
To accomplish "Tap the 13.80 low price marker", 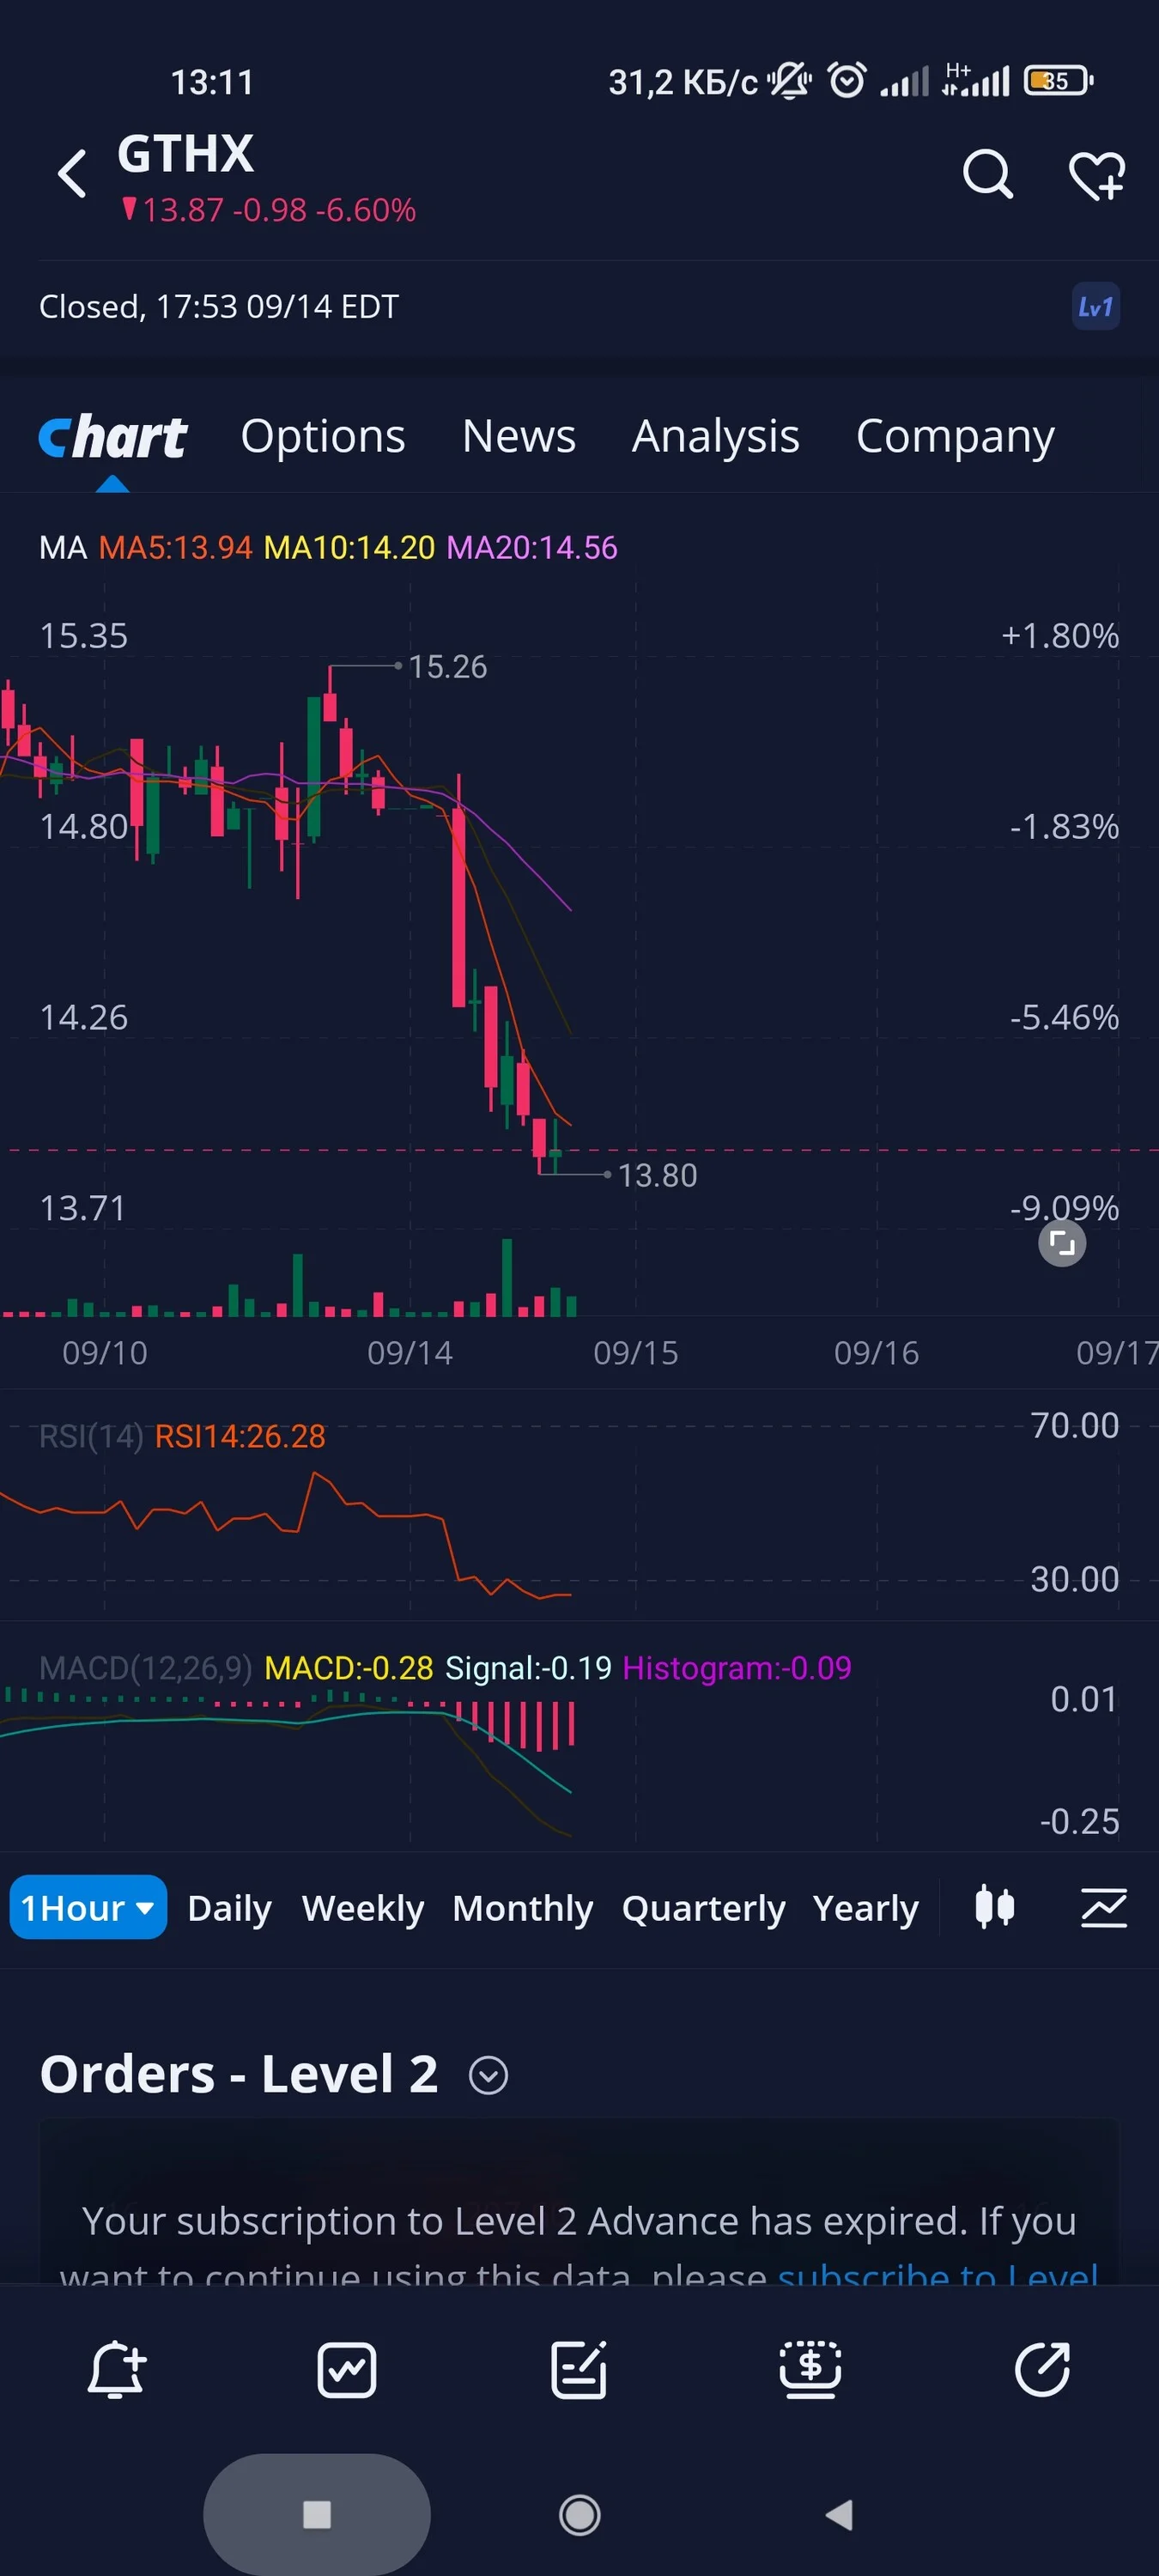I will 657,1175.
